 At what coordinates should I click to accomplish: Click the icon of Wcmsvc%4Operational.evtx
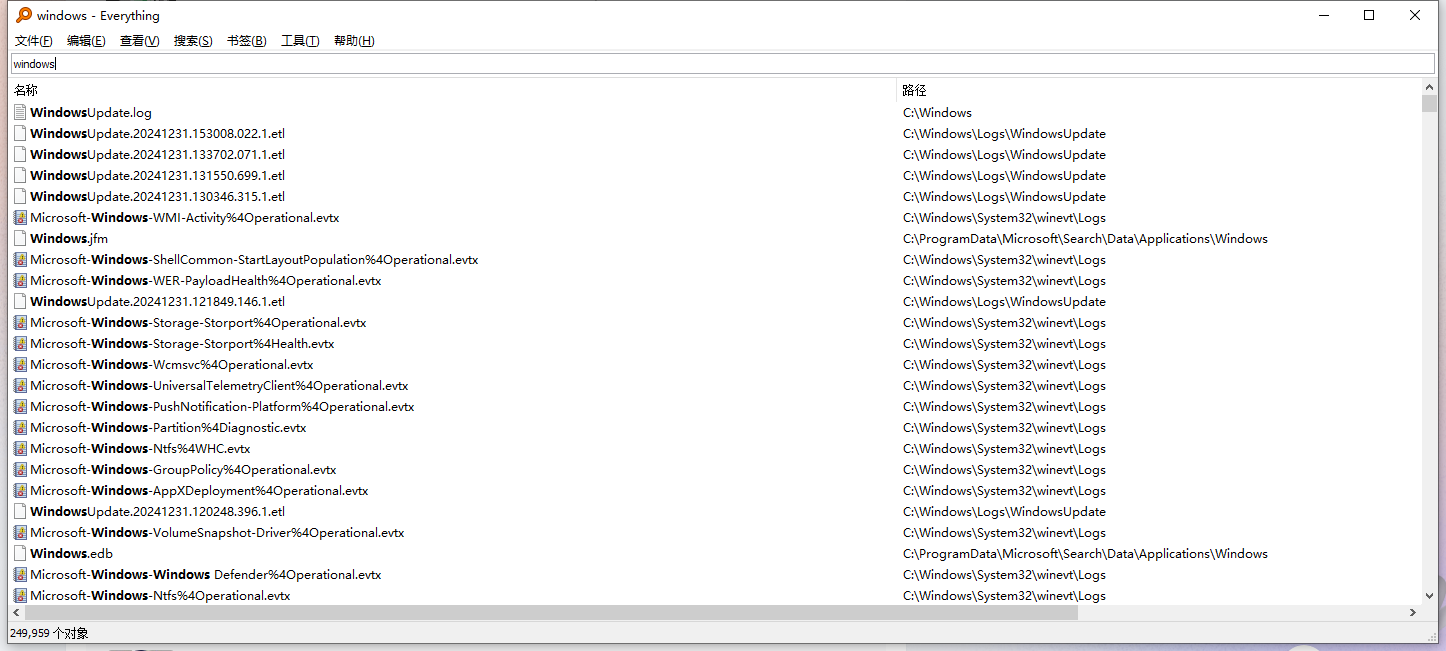coord(20,365)
